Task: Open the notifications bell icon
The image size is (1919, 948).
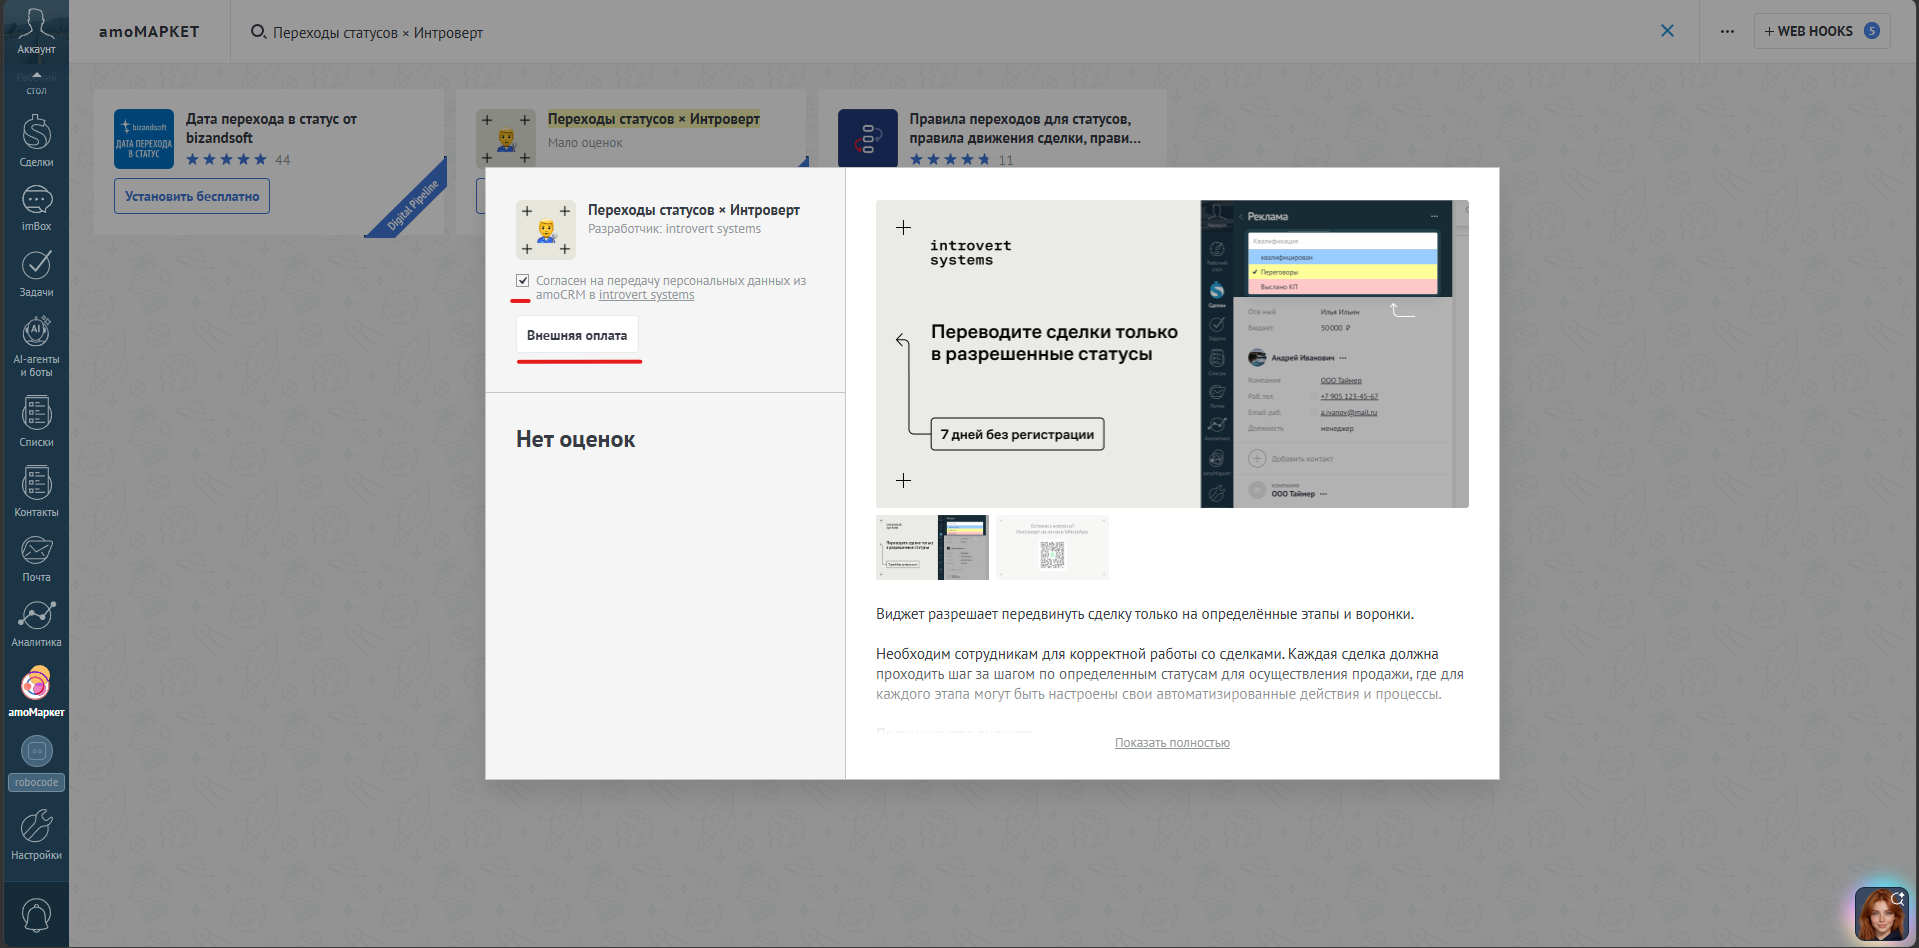Action: (36, 915)
